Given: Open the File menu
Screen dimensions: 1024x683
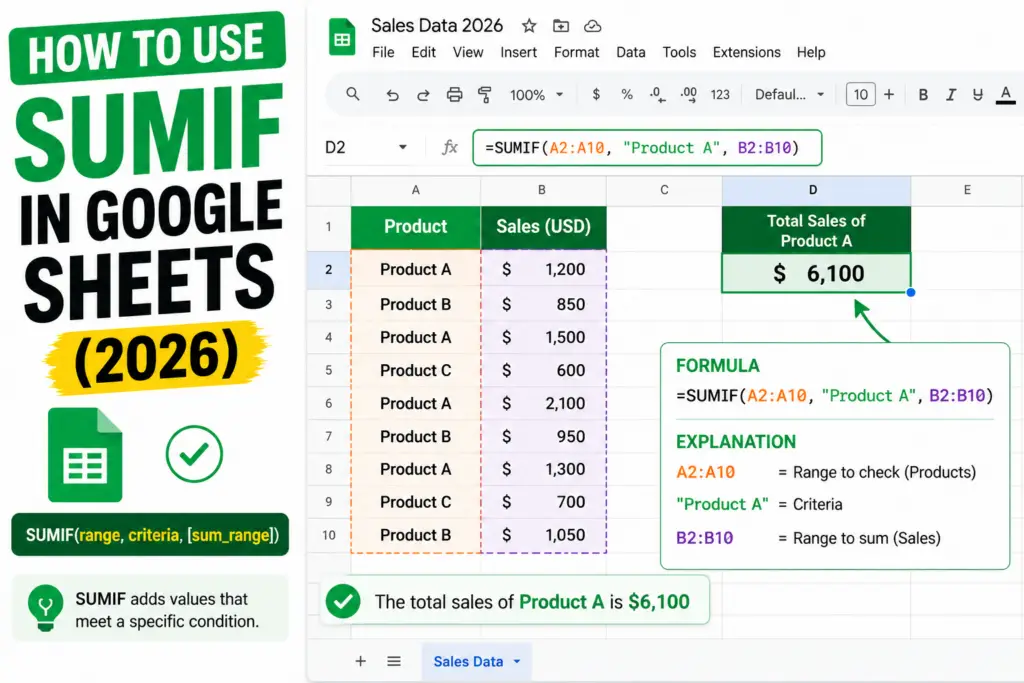Looking at the screenshot, I should (x=383, y=52).
